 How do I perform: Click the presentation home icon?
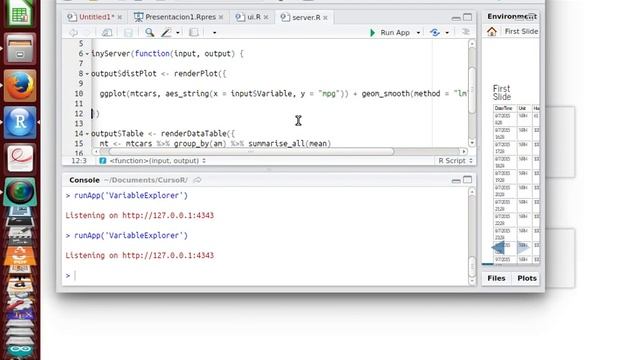(492, 31)
